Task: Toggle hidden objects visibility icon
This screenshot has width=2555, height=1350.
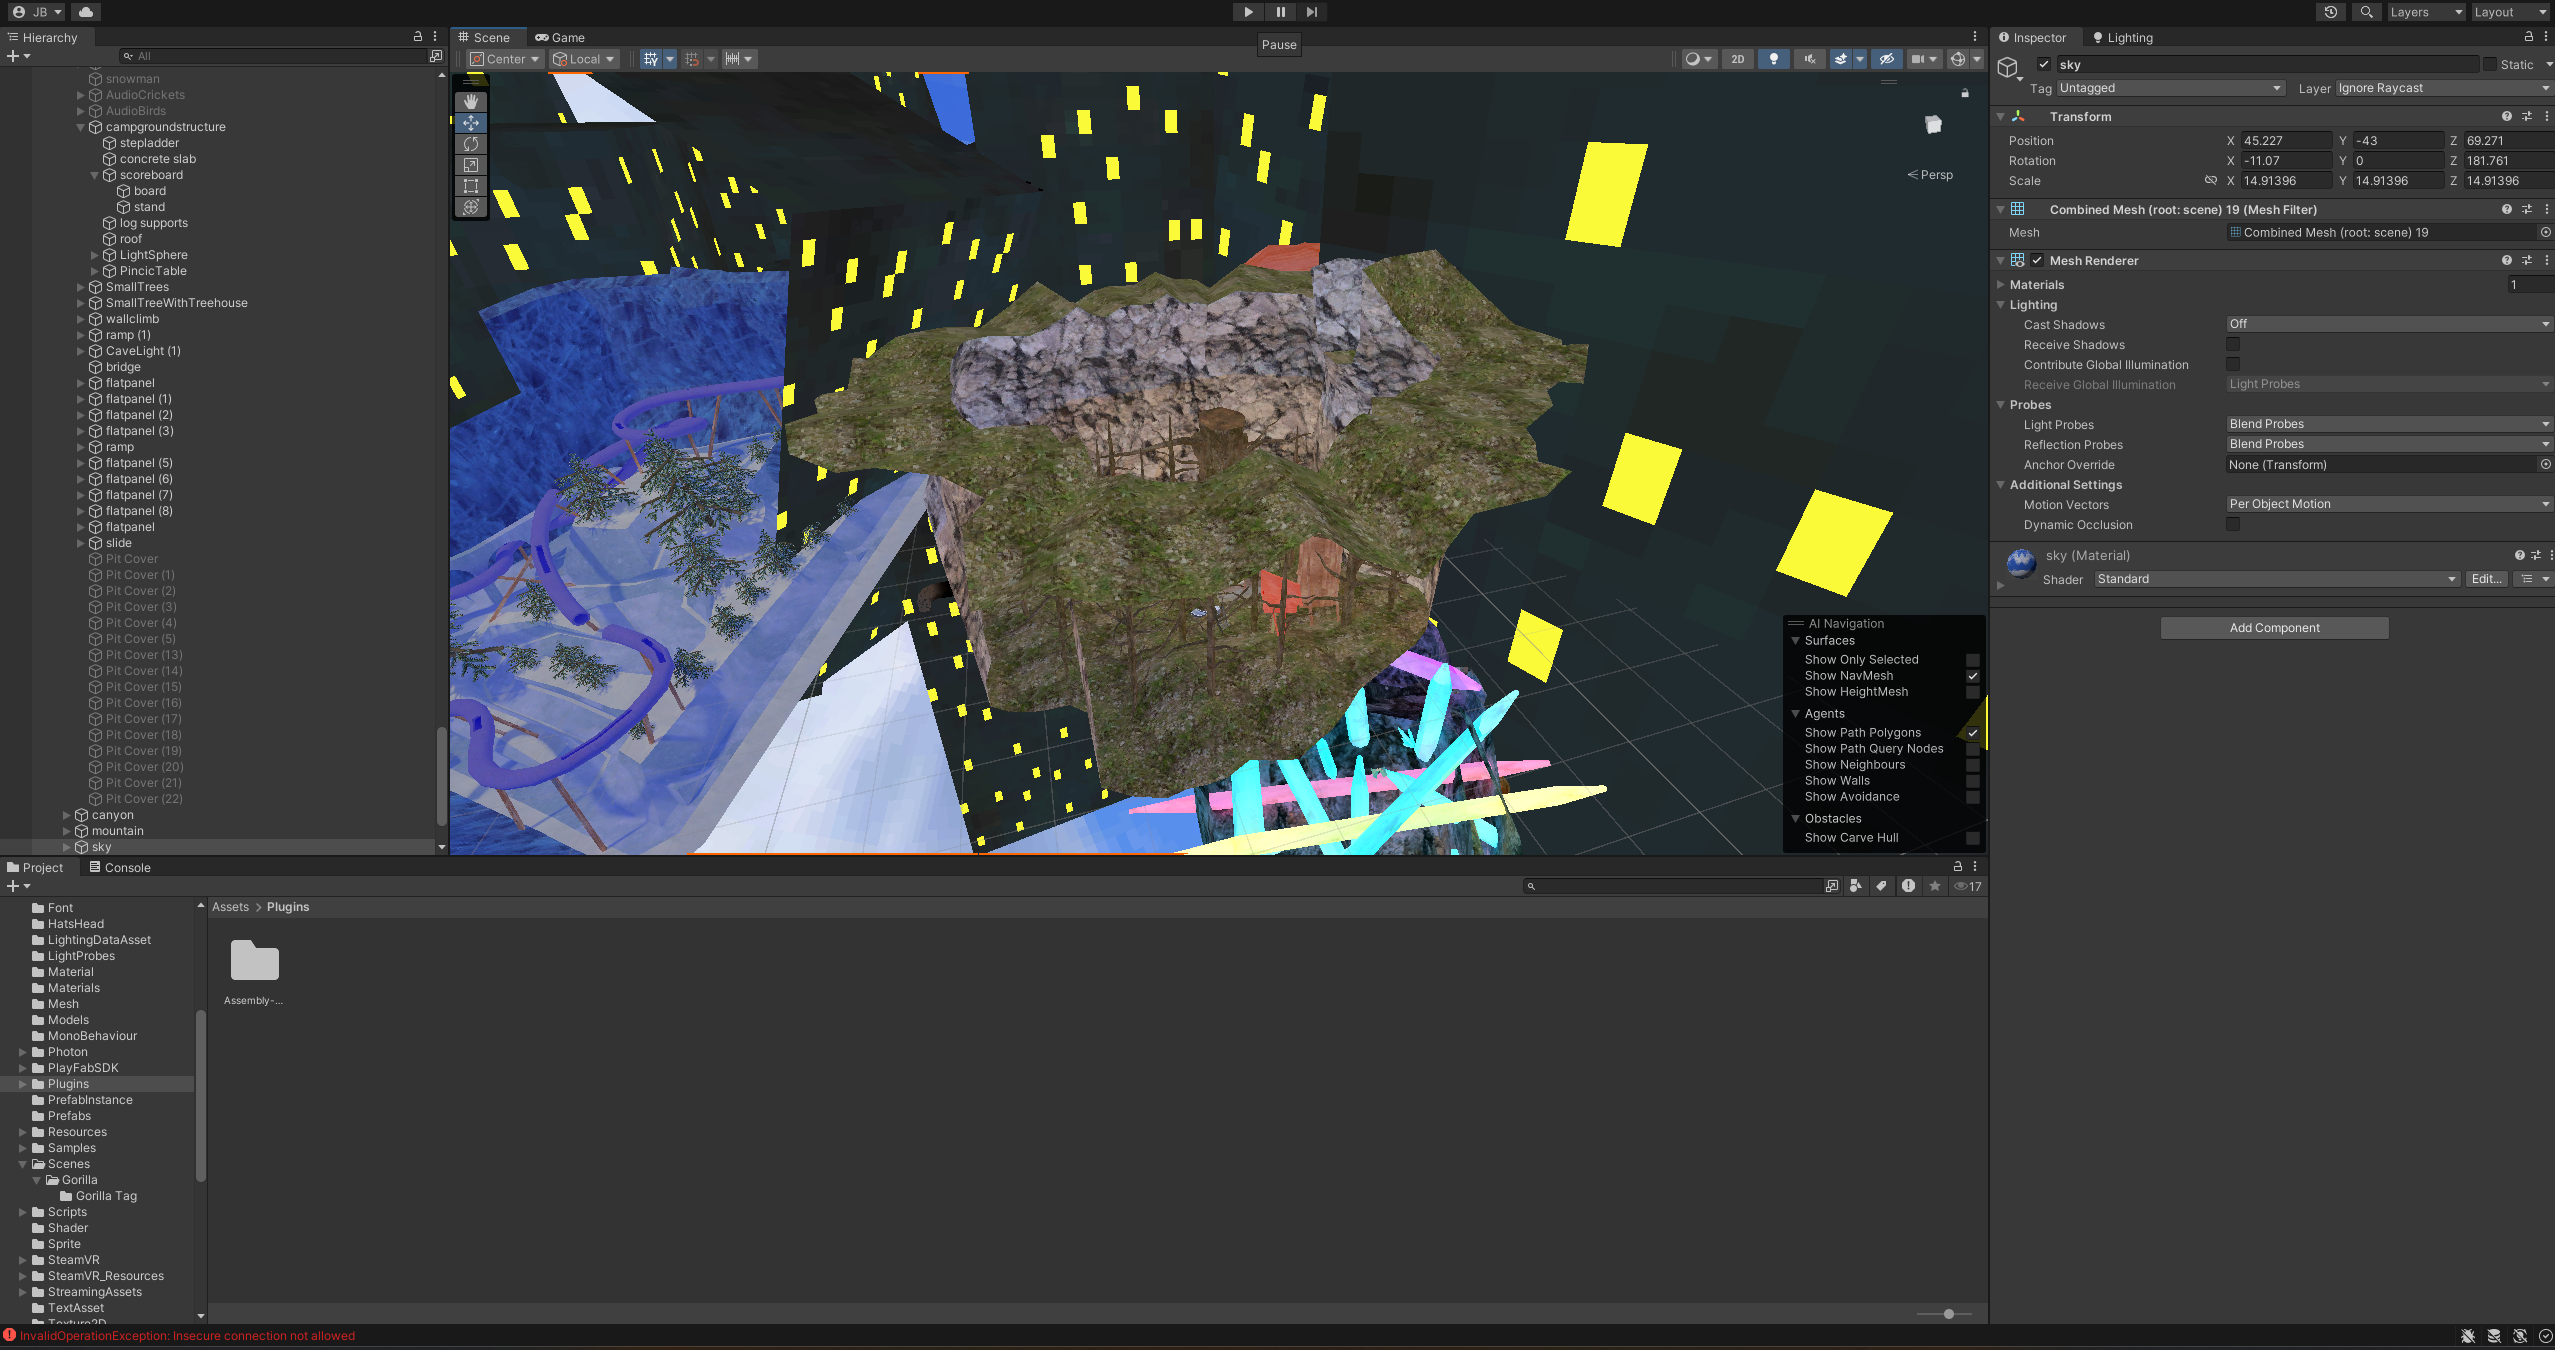Action: 1887,59
